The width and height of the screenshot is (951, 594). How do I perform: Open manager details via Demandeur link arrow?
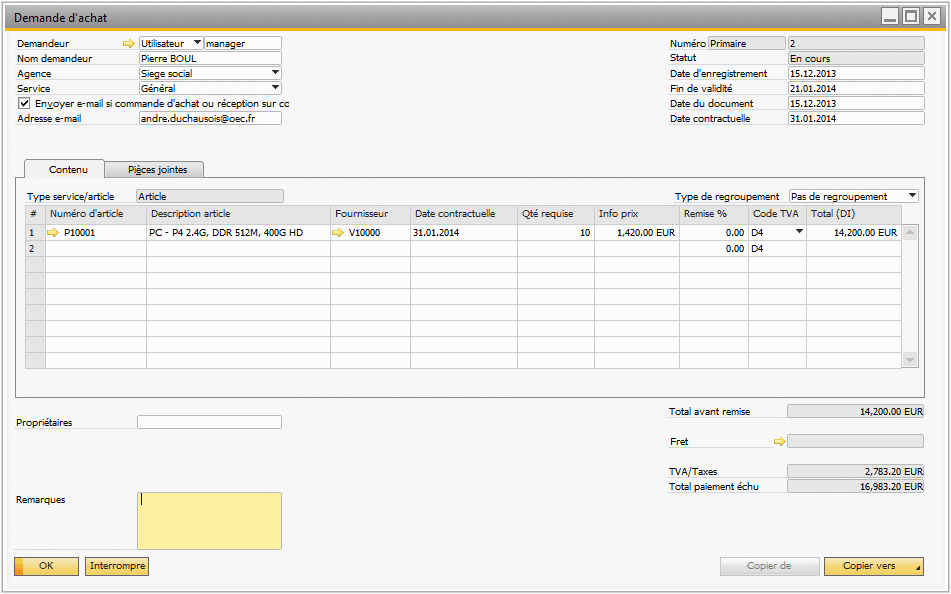(130, 43)
